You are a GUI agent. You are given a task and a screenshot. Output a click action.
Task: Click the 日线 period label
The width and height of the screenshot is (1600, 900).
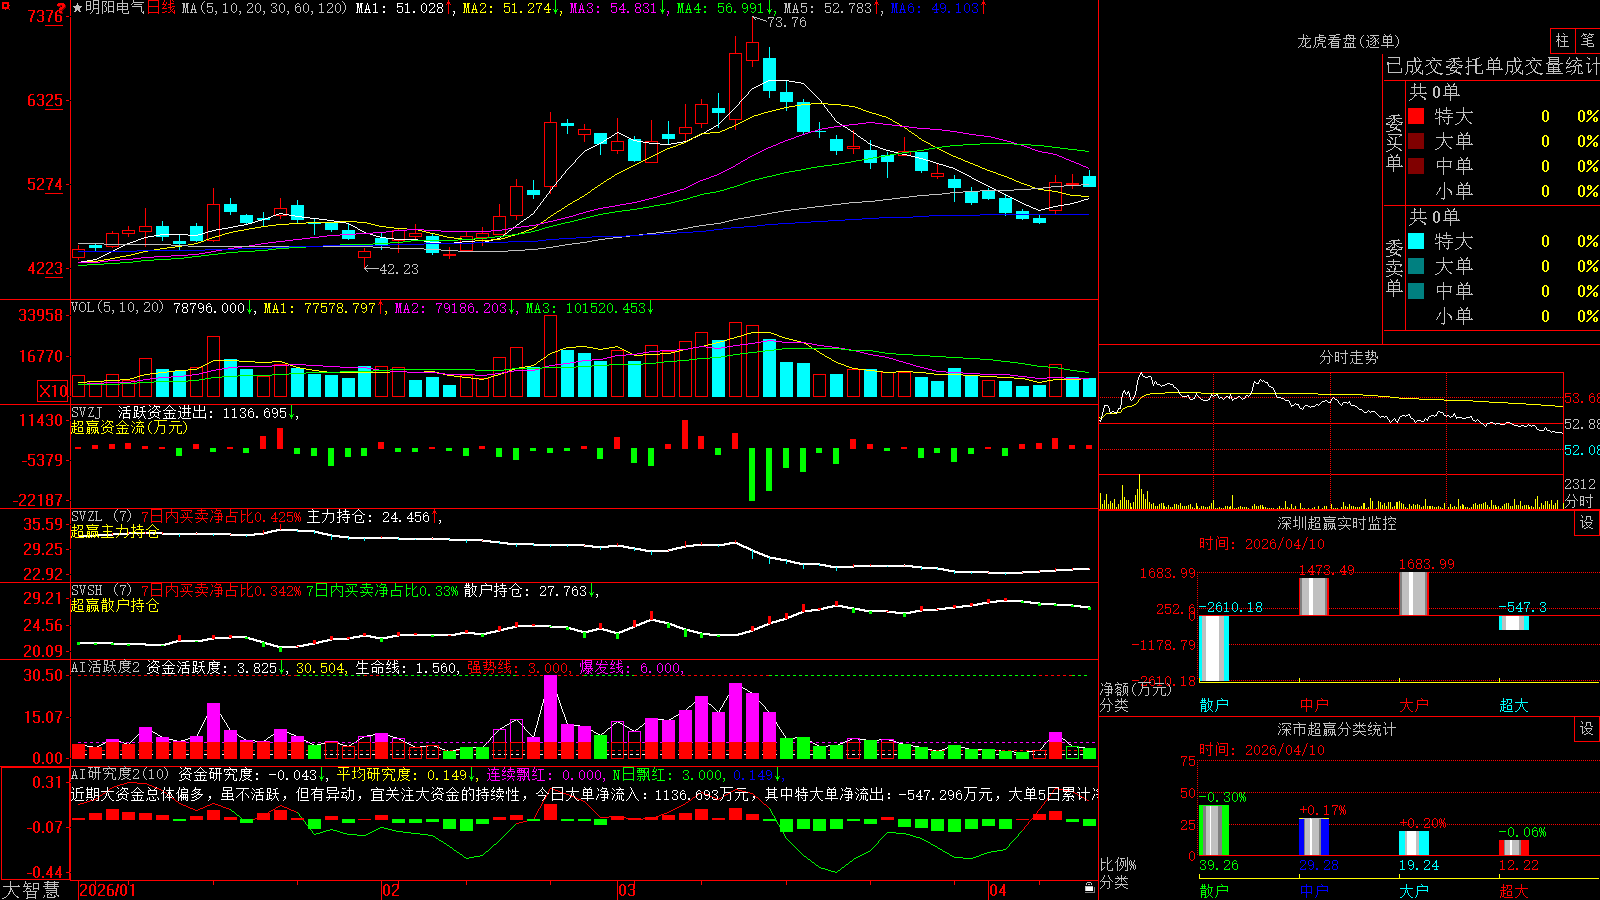pos(161,8)
